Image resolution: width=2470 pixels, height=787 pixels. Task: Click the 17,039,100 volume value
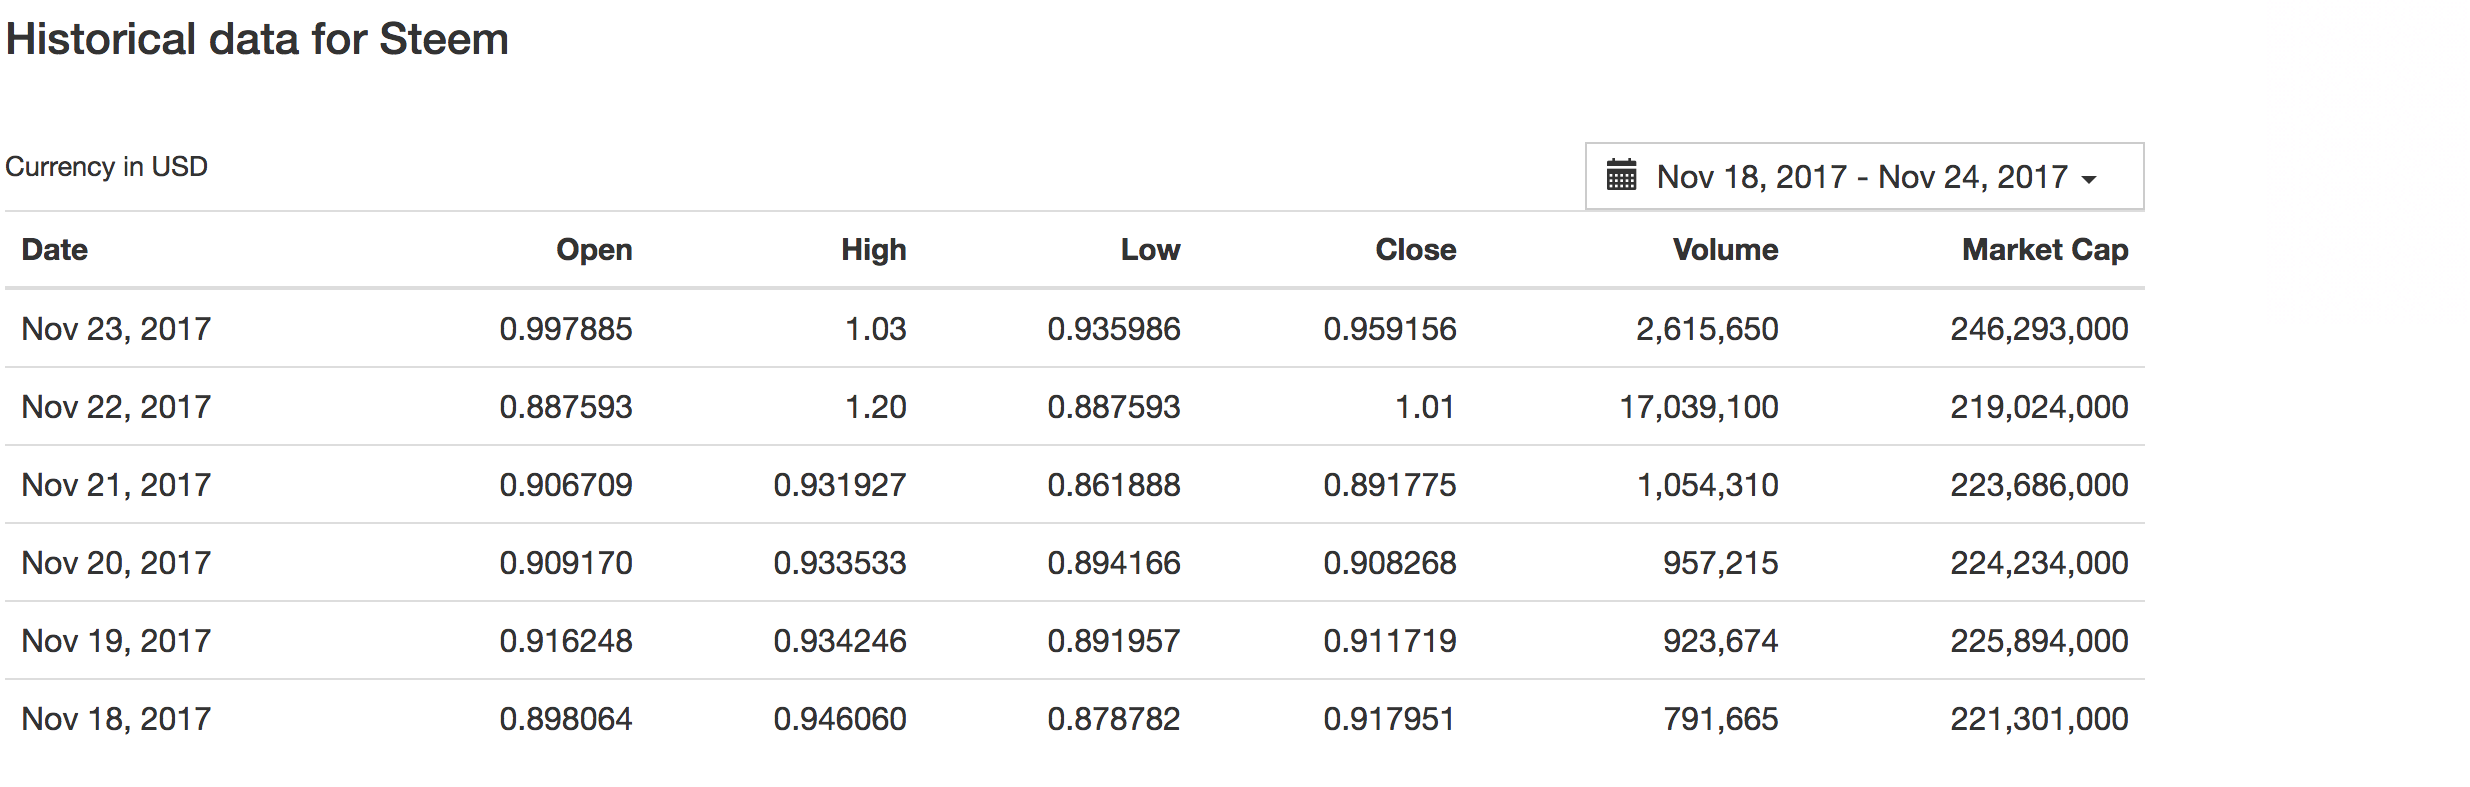click(1699, 407)
